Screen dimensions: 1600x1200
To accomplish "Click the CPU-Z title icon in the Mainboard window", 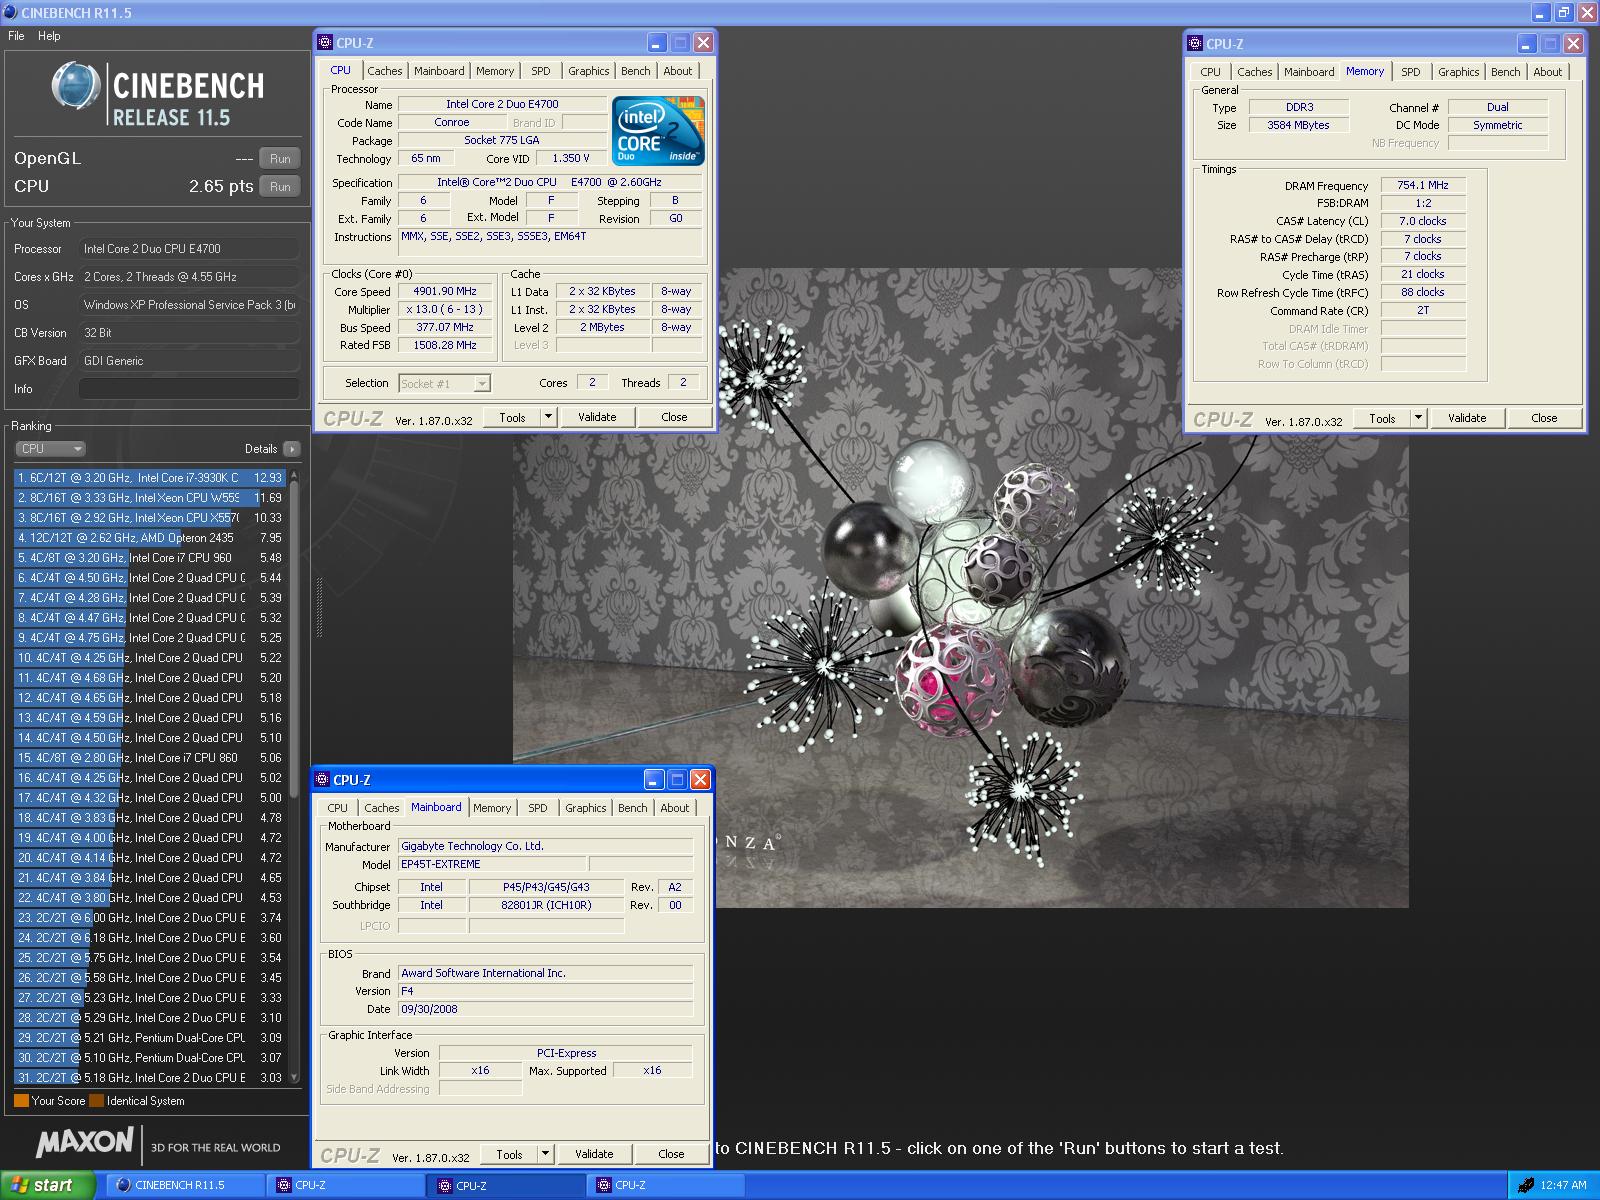I will pos(322,780).
